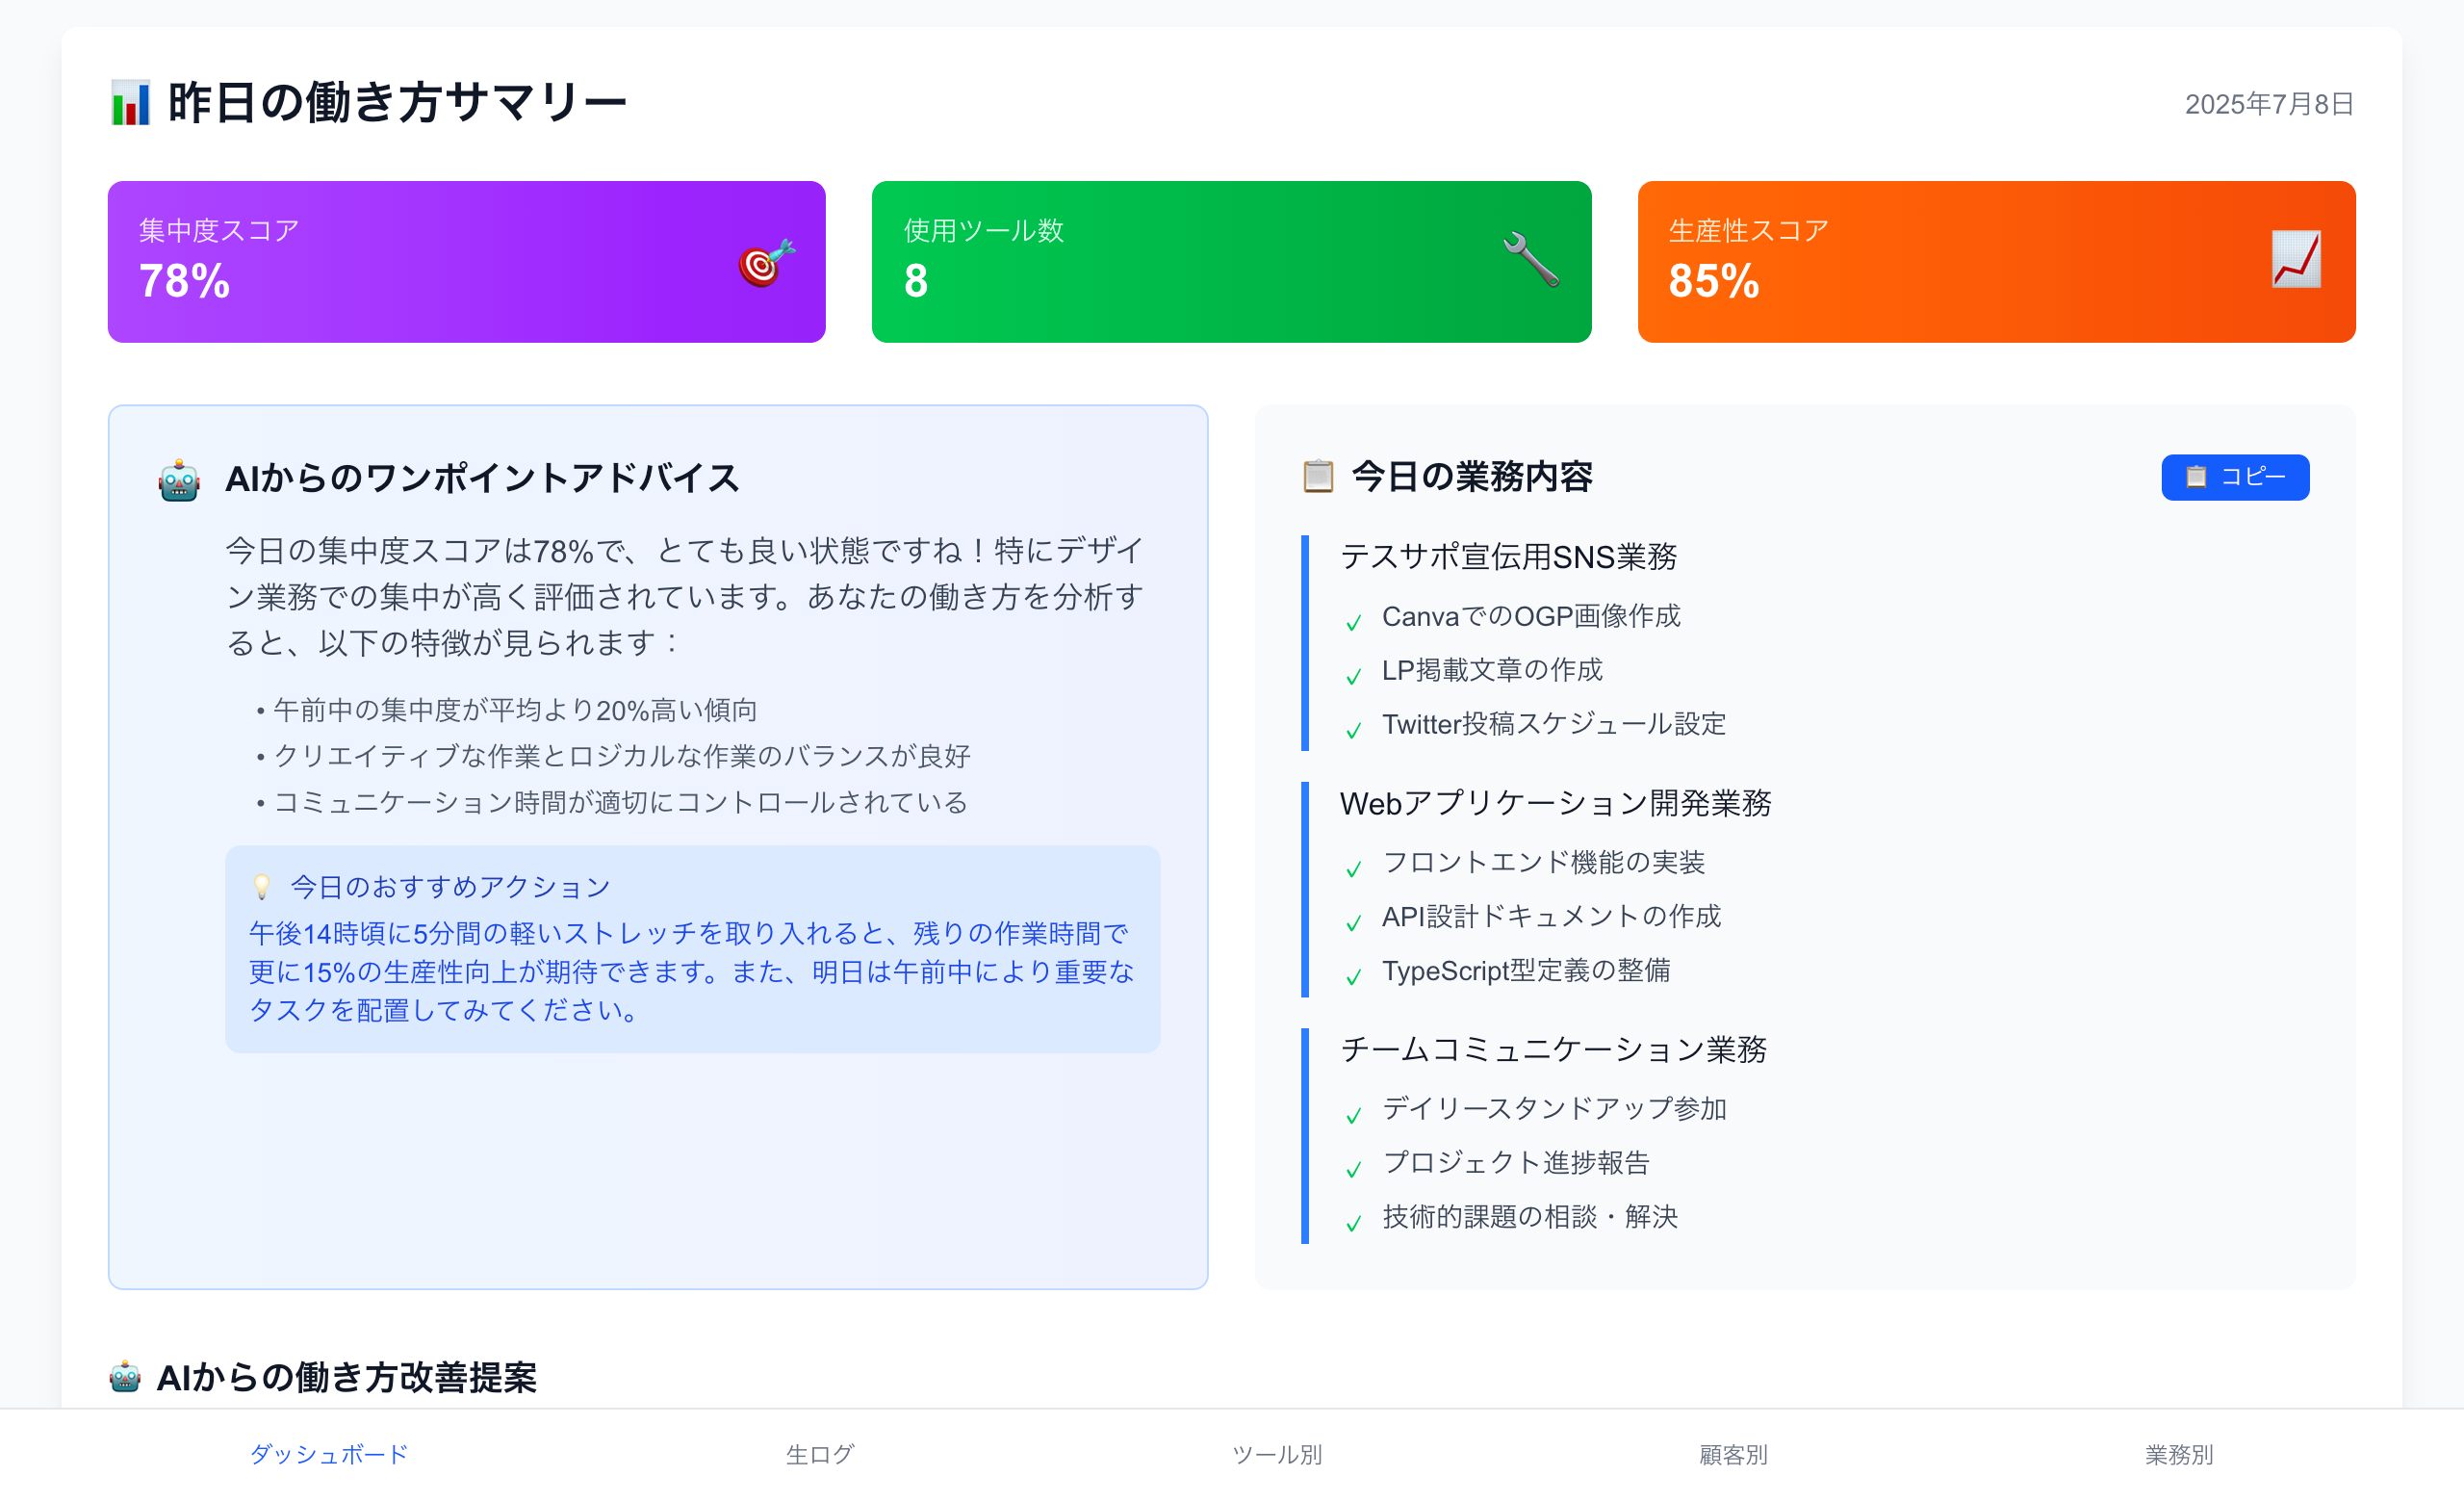
Task: Toggle the checkmark for Twitter投稿スケジュール設定
Action: coord(1353,728)
